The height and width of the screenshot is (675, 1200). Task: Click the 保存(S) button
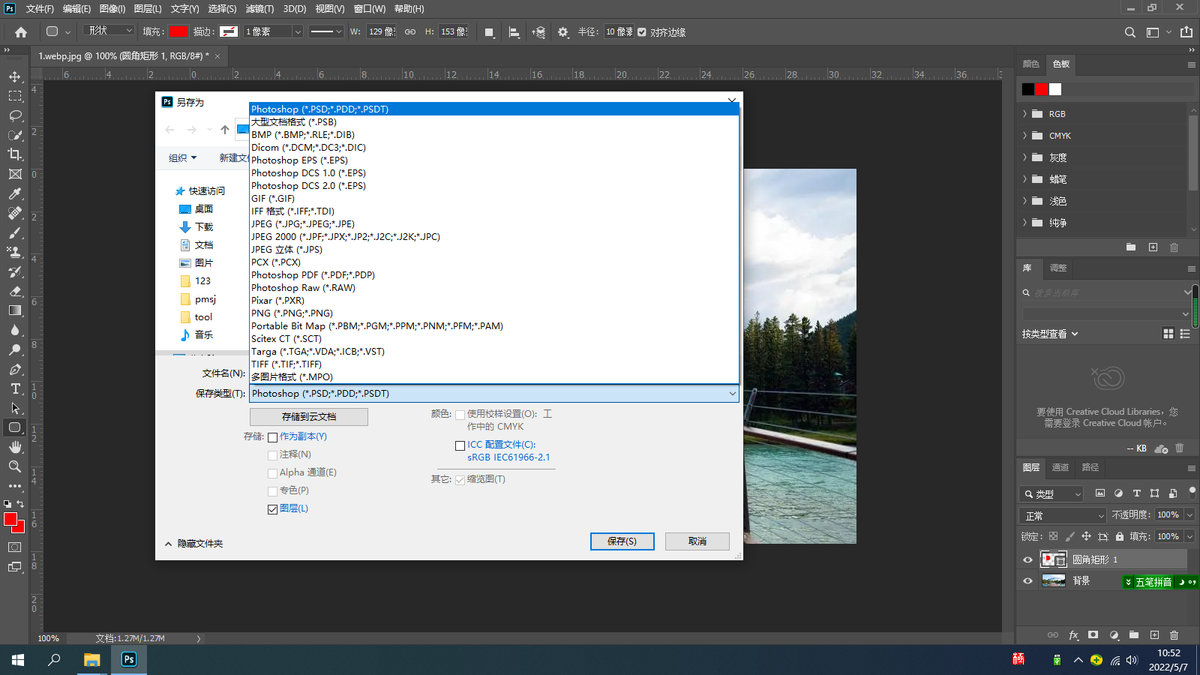coord(622,541)
